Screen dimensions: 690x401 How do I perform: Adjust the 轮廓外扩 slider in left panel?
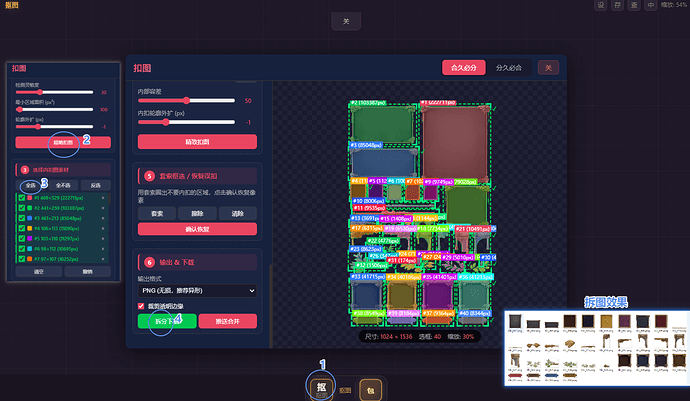(x=55, y=127)
